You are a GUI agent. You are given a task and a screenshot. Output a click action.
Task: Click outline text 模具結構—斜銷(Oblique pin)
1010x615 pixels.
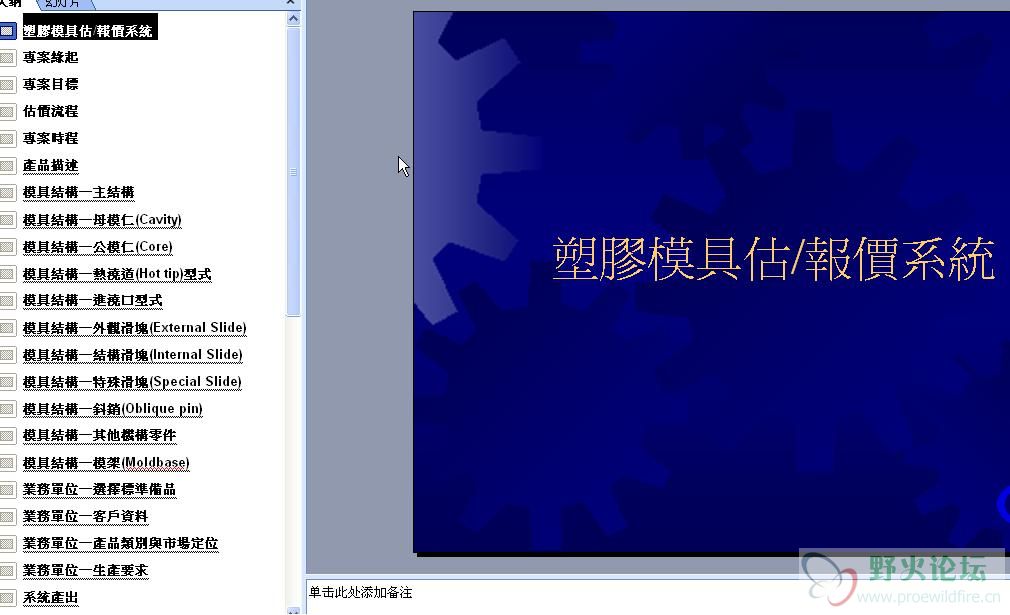pos(113,409)
